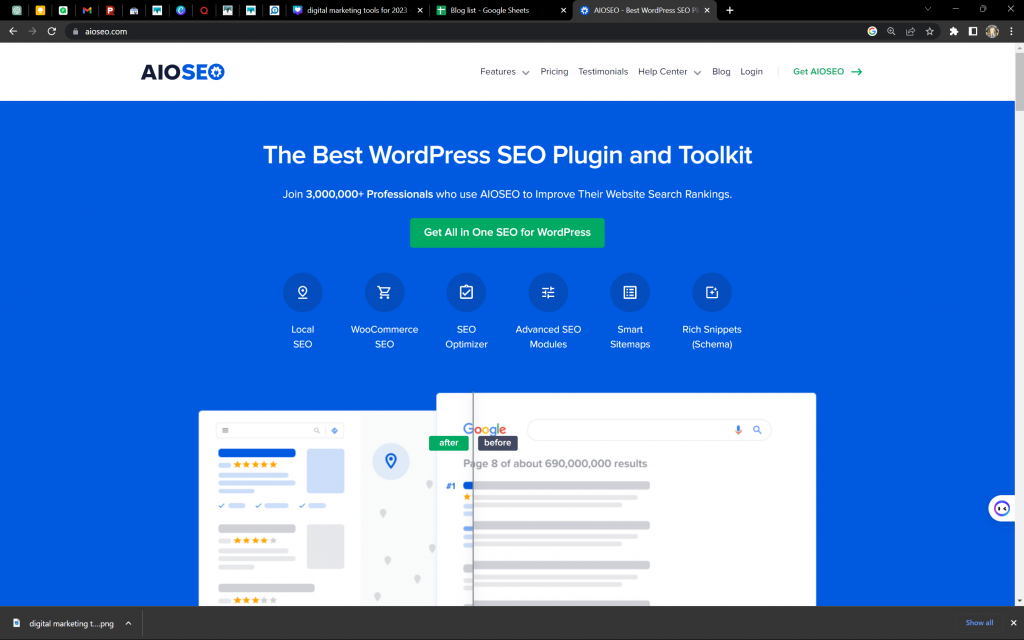
Task: Click the Chrome profile avatar
Action: [992, 31]
